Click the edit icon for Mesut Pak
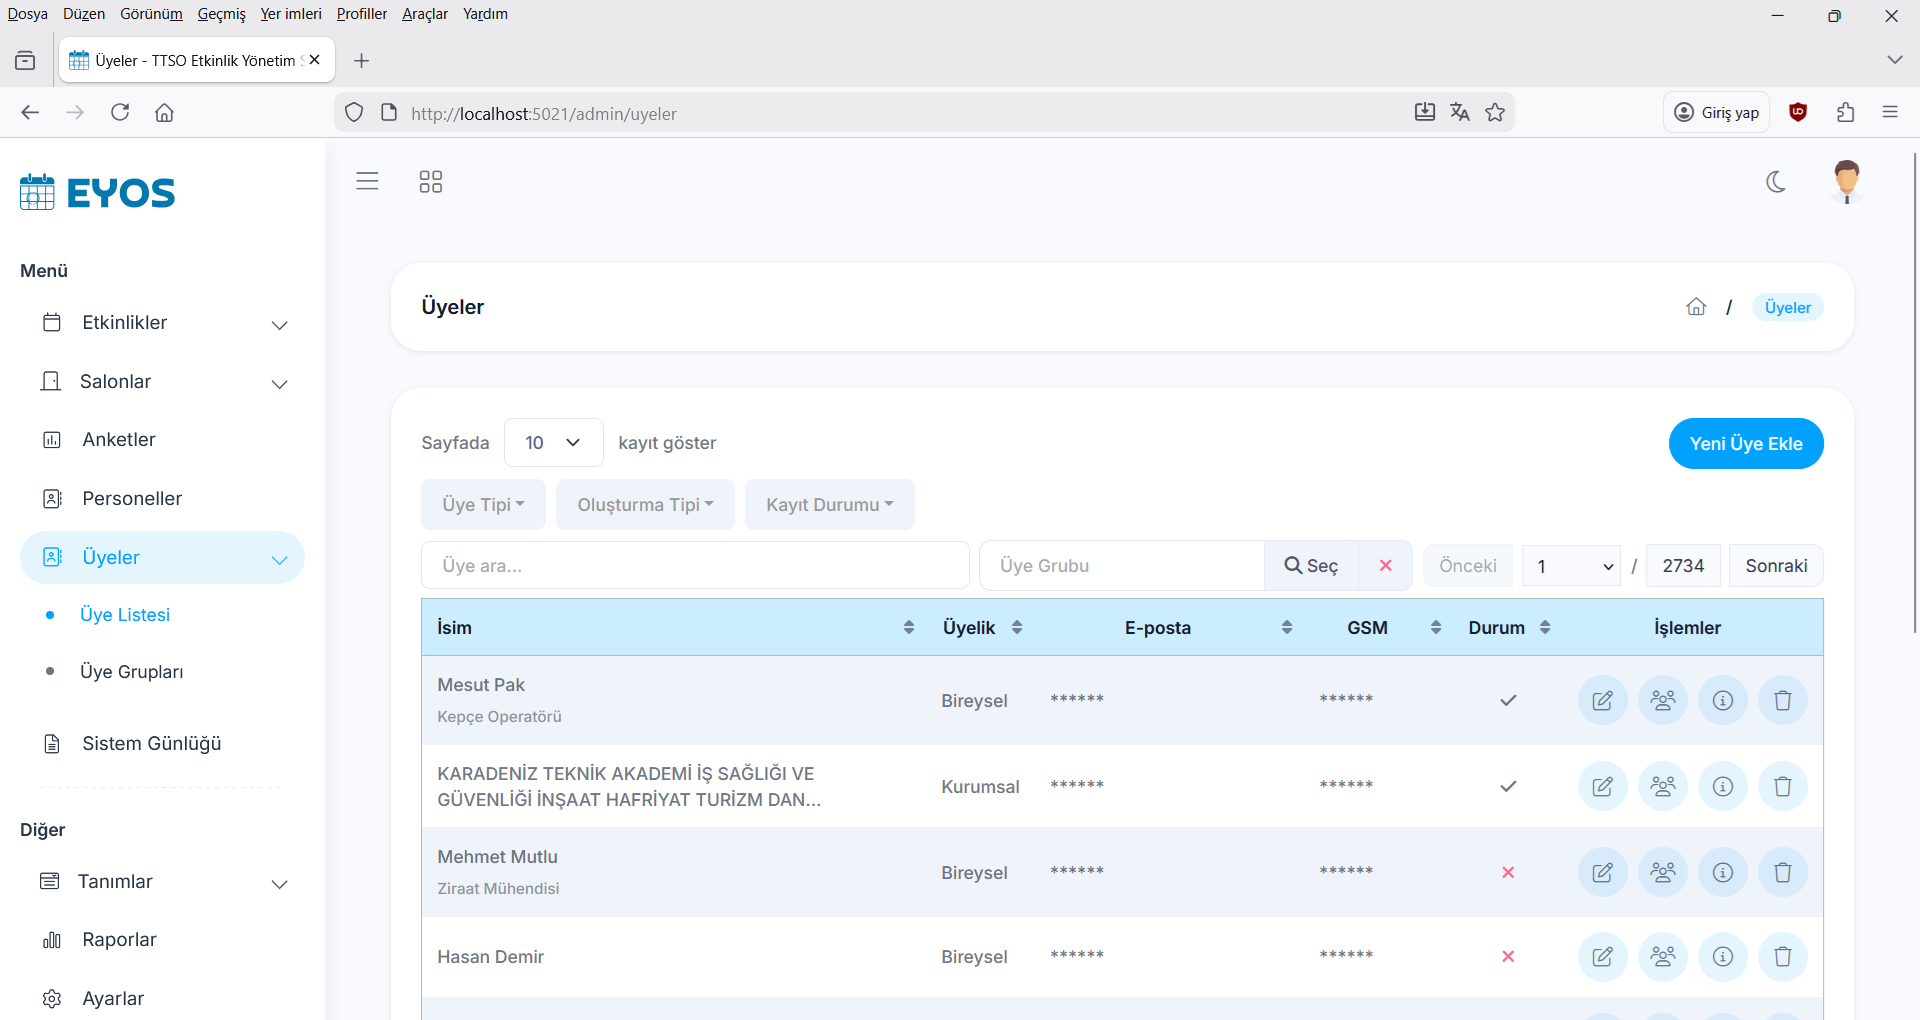Image resolution: width=1920 pixels, height=1020 pixels. coord(1602,700)
